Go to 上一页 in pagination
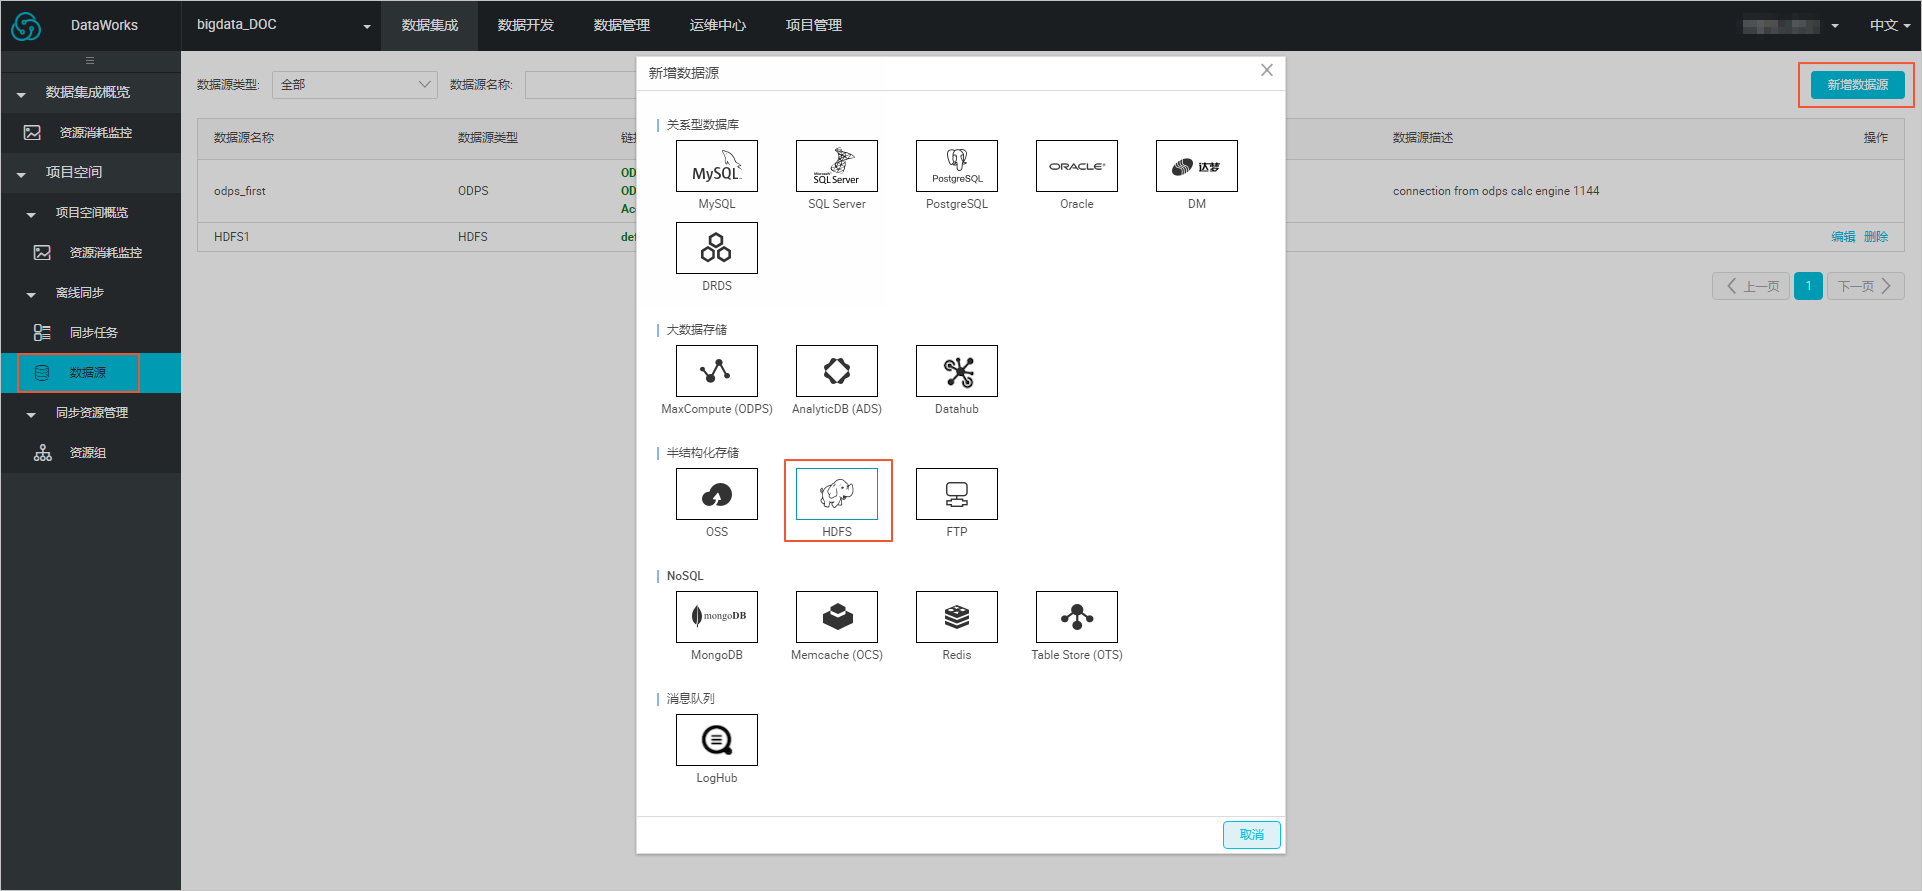Viewport: 1922px width, 891px height. point(1752,286)
